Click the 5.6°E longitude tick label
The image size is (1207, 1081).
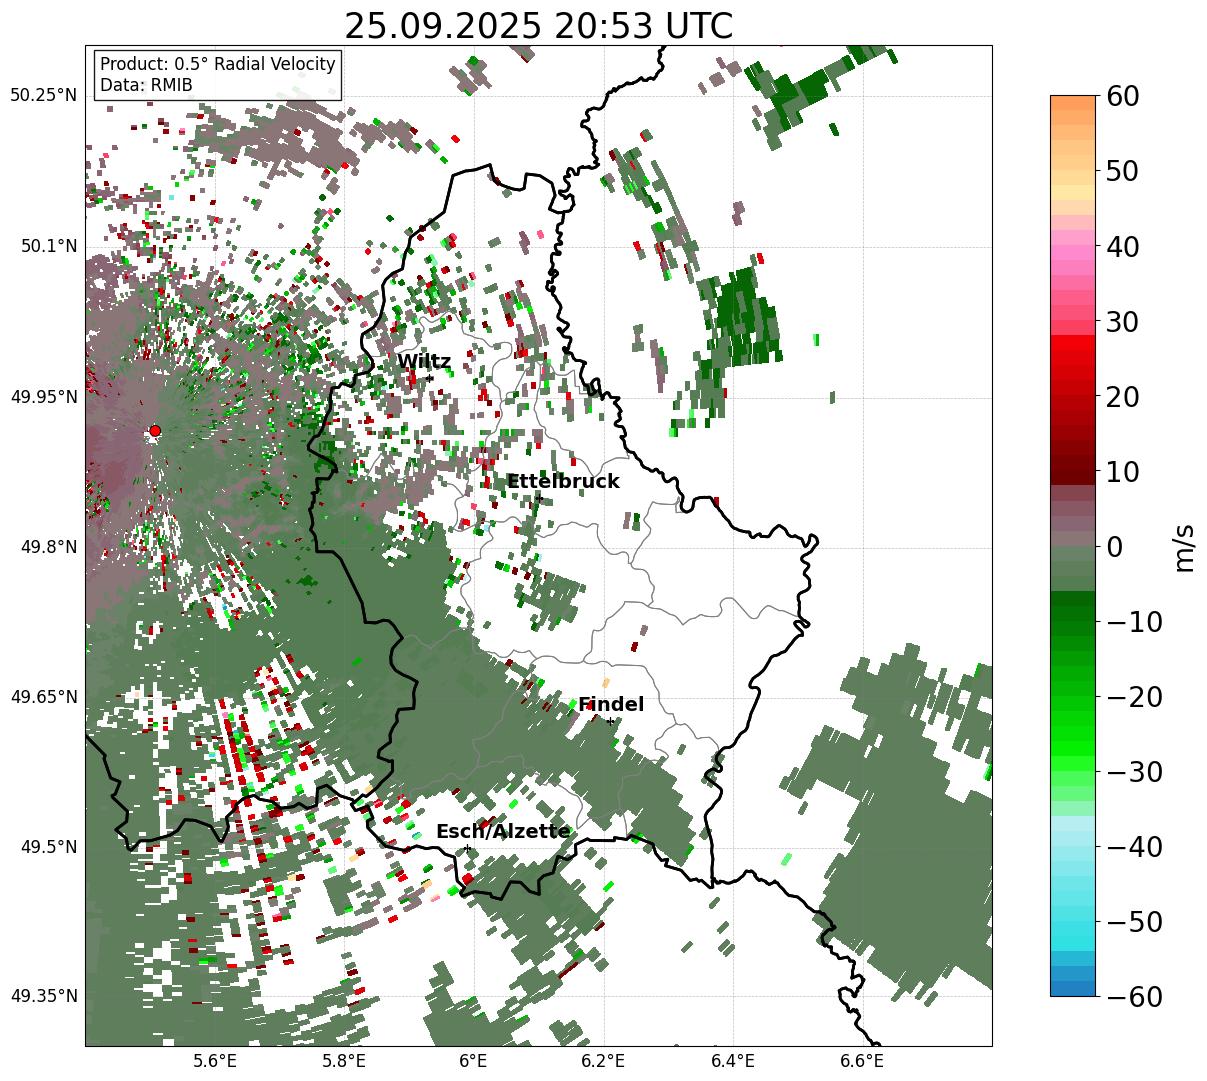[215, 1062]
